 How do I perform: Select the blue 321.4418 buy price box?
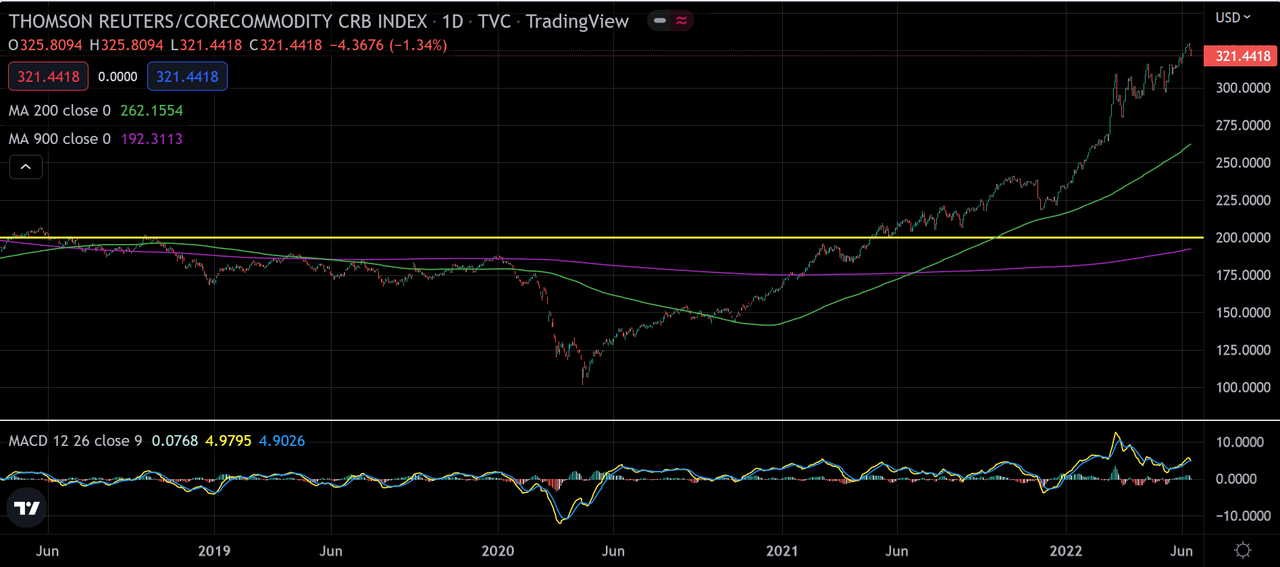pyautogui.click(x=188, y=77)
